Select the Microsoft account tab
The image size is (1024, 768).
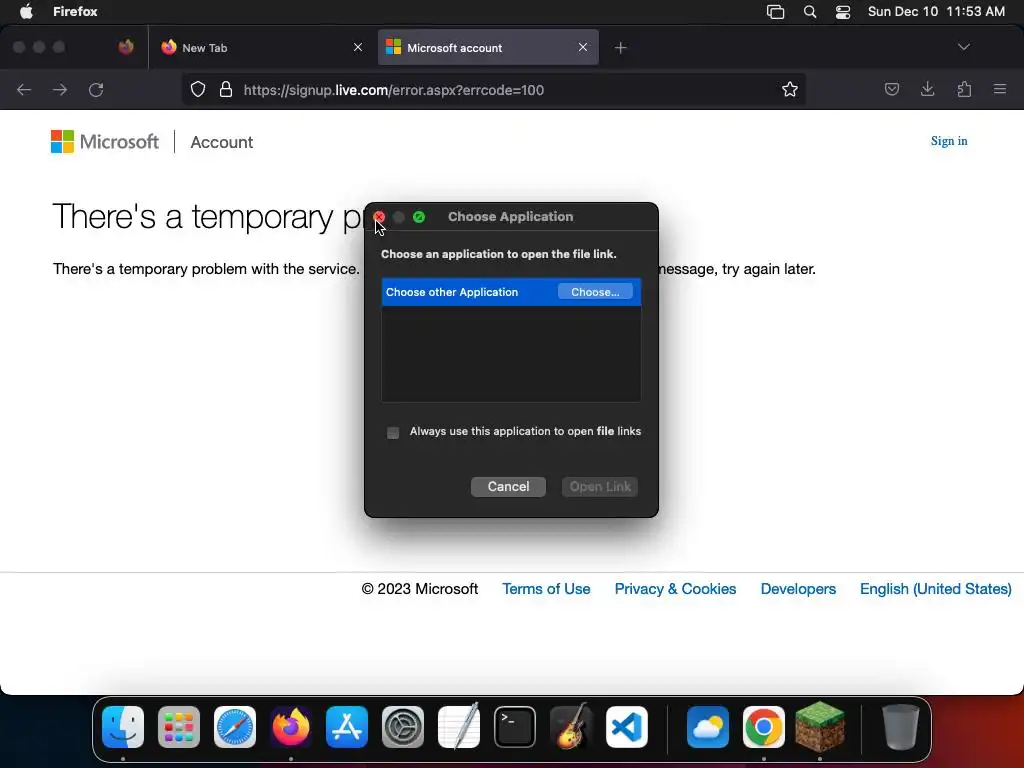click(x=488, y=48)
